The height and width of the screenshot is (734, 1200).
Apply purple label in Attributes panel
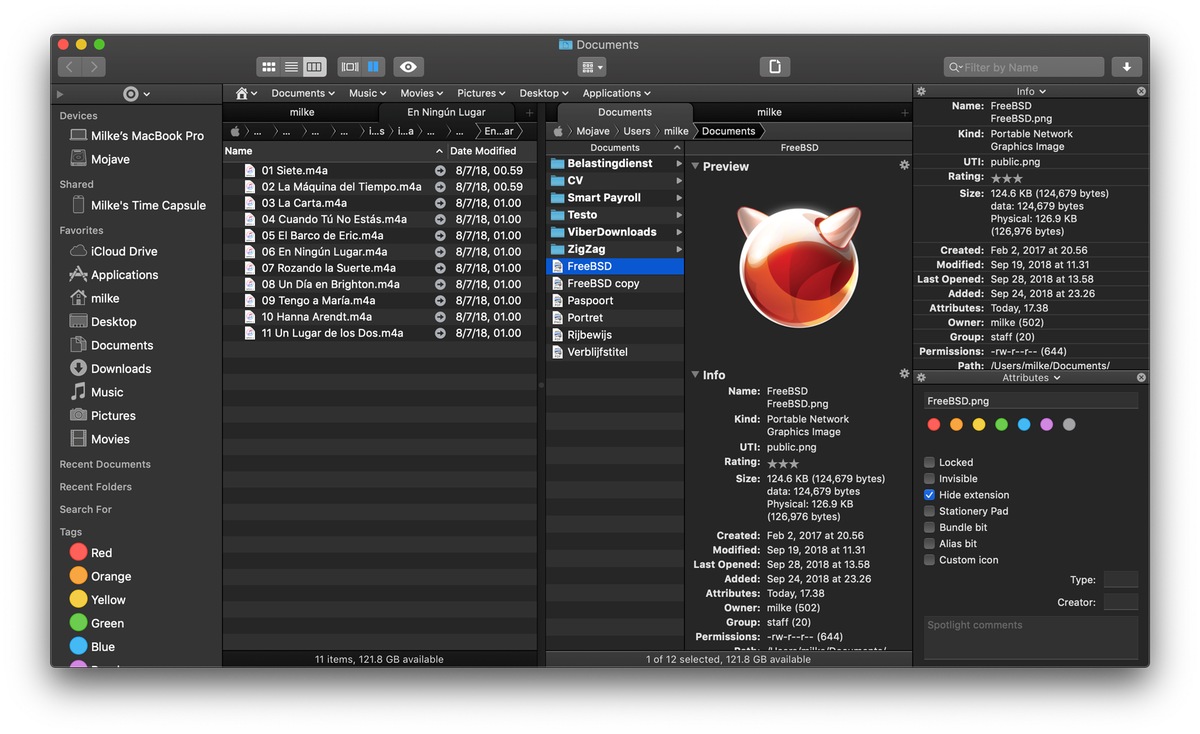[1046, 425]
